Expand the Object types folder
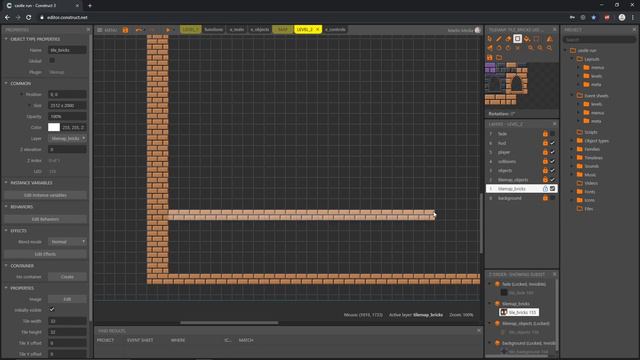Image resolution: width=640 pixels, height=360 pixels. coord(572,140)
